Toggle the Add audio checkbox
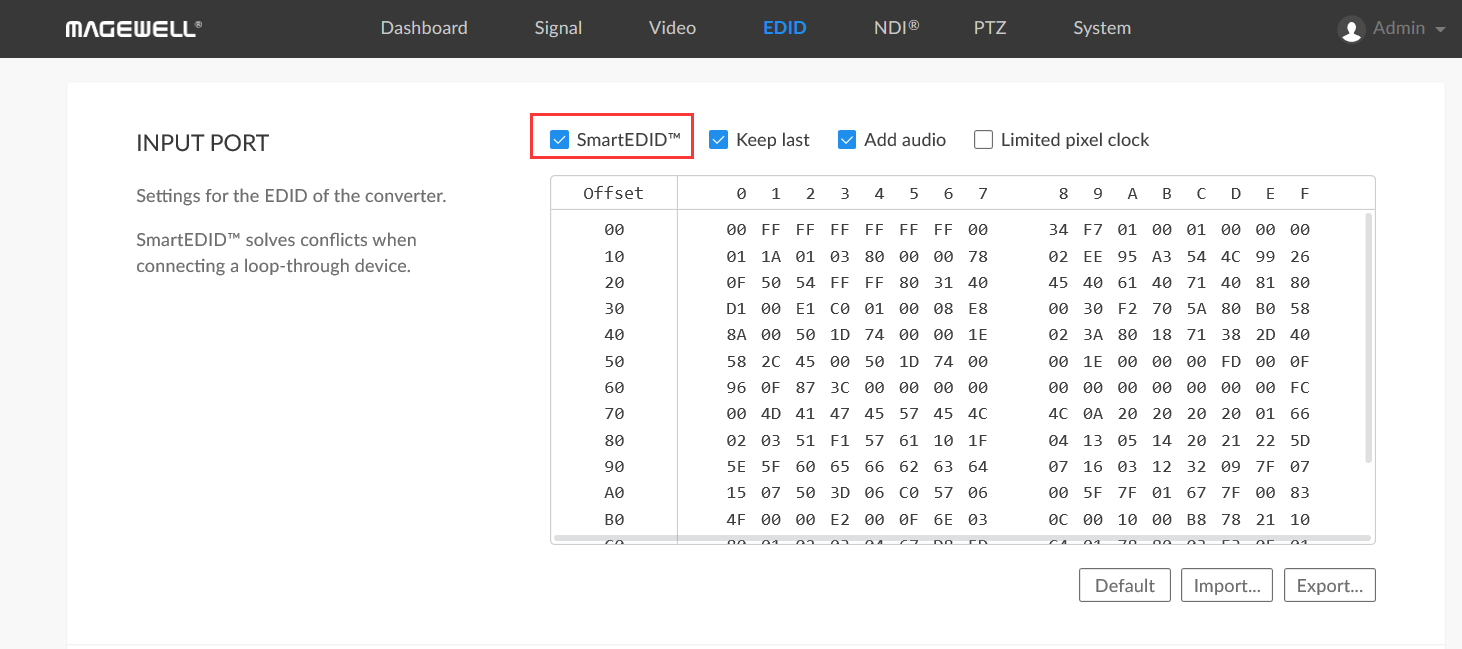 click(x=847, y=140)
